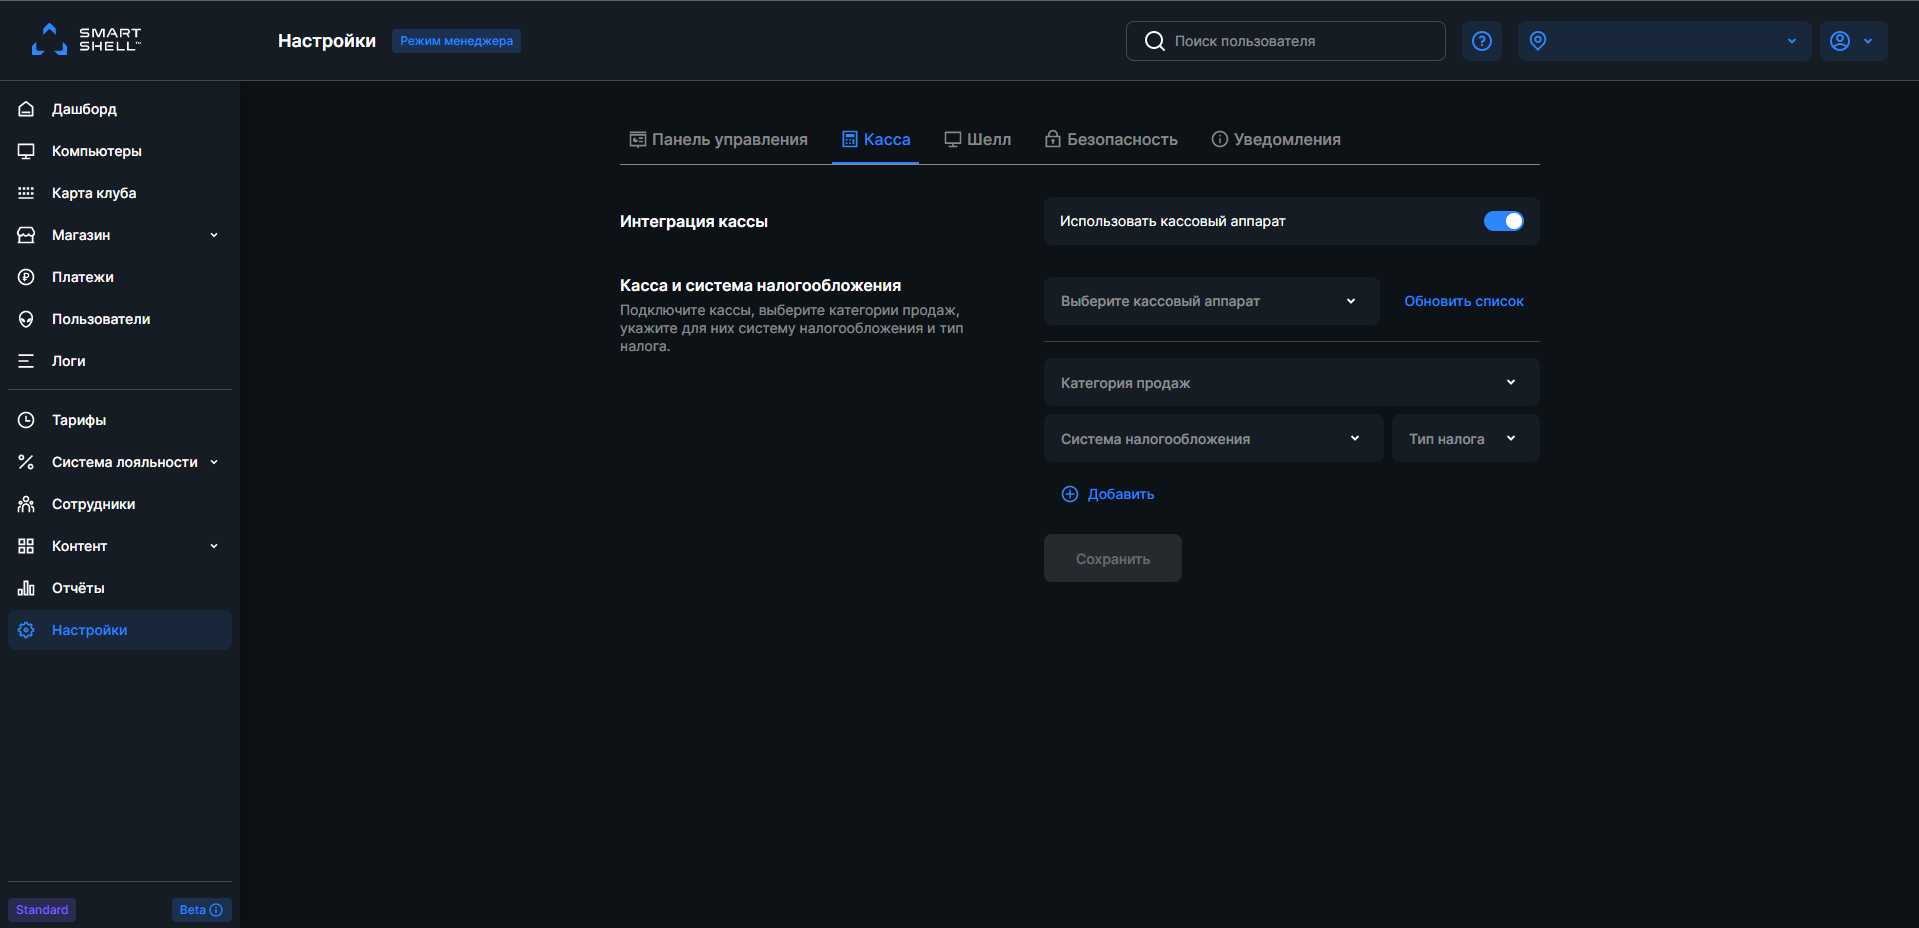Open Карта клуба from the sidebar
This screenshot has height=928, width=1919.
(x=92, y=192)
